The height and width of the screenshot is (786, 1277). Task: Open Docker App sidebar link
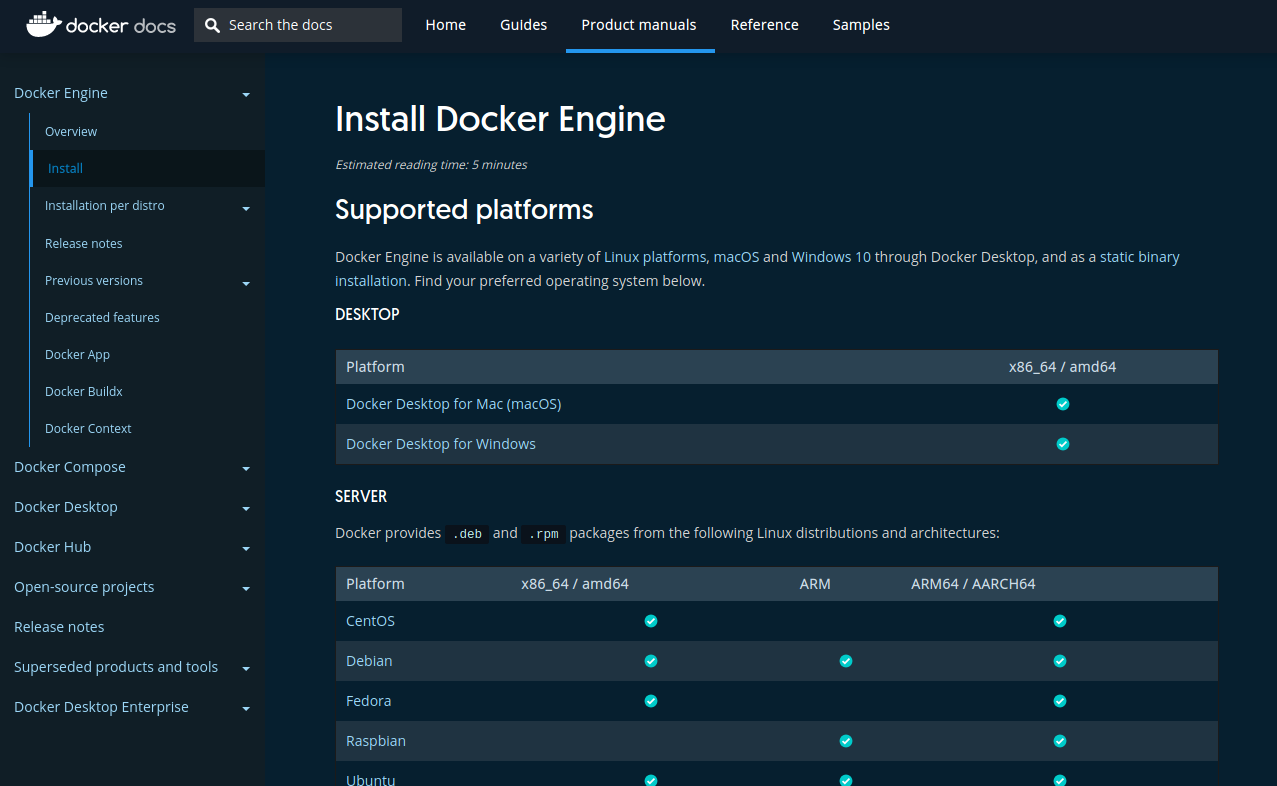click(77, 354)
